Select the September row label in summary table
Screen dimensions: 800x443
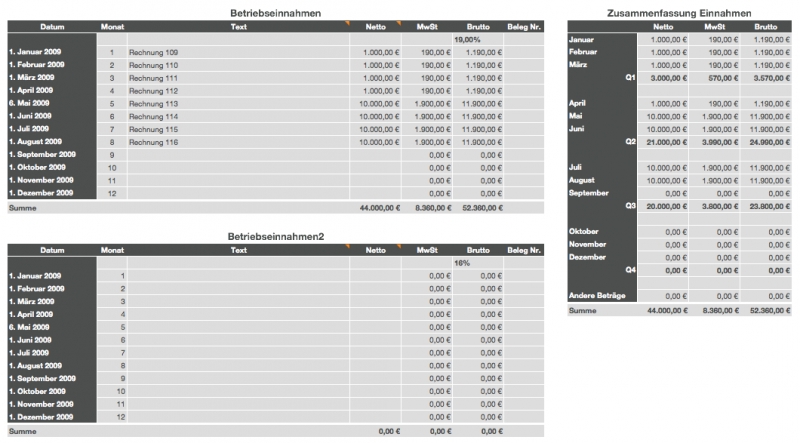[589, 193]
